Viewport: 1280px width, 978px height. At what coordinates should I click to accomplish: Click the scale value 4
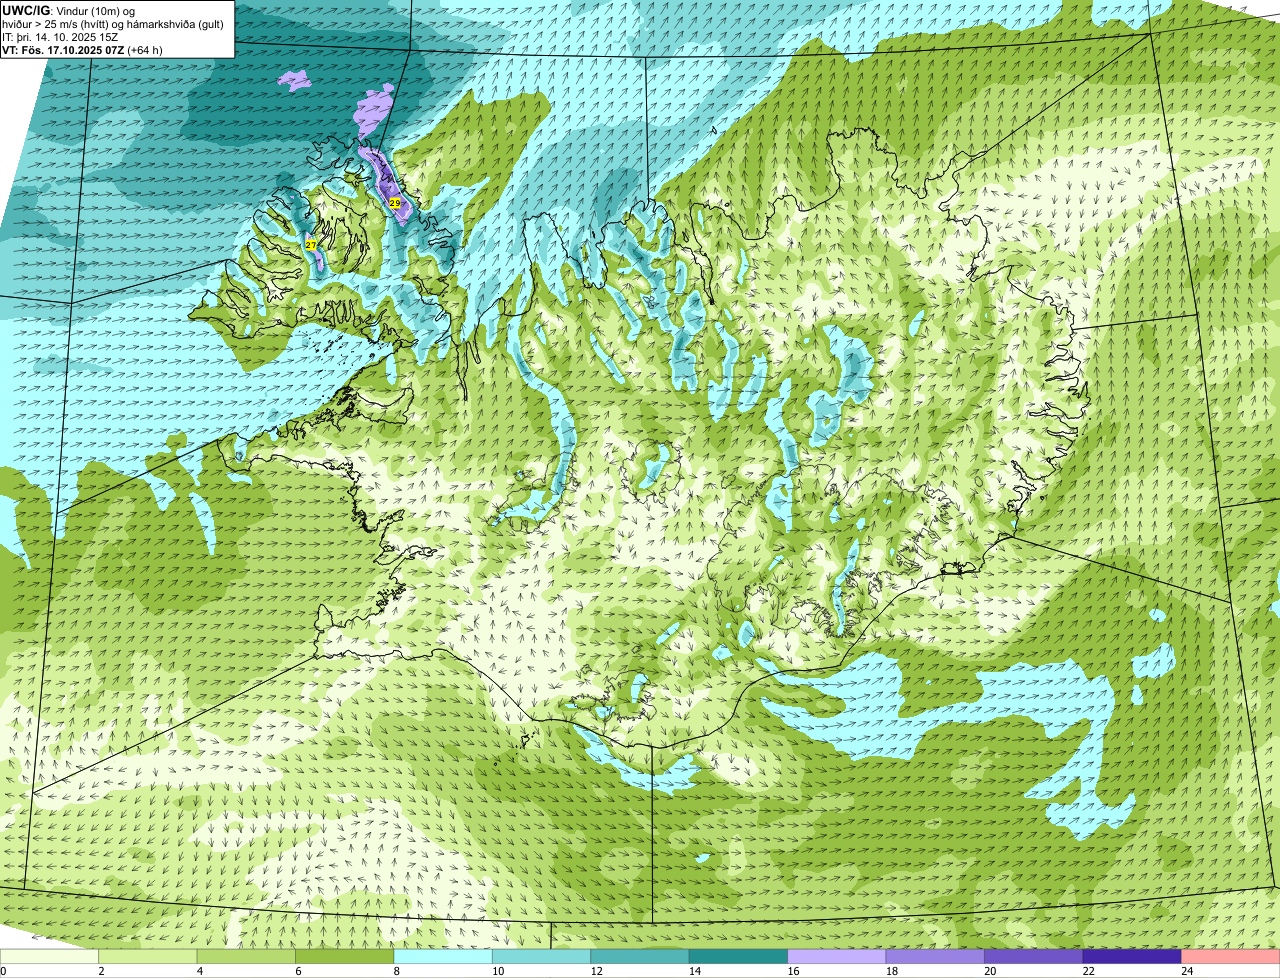click(199, 970)
